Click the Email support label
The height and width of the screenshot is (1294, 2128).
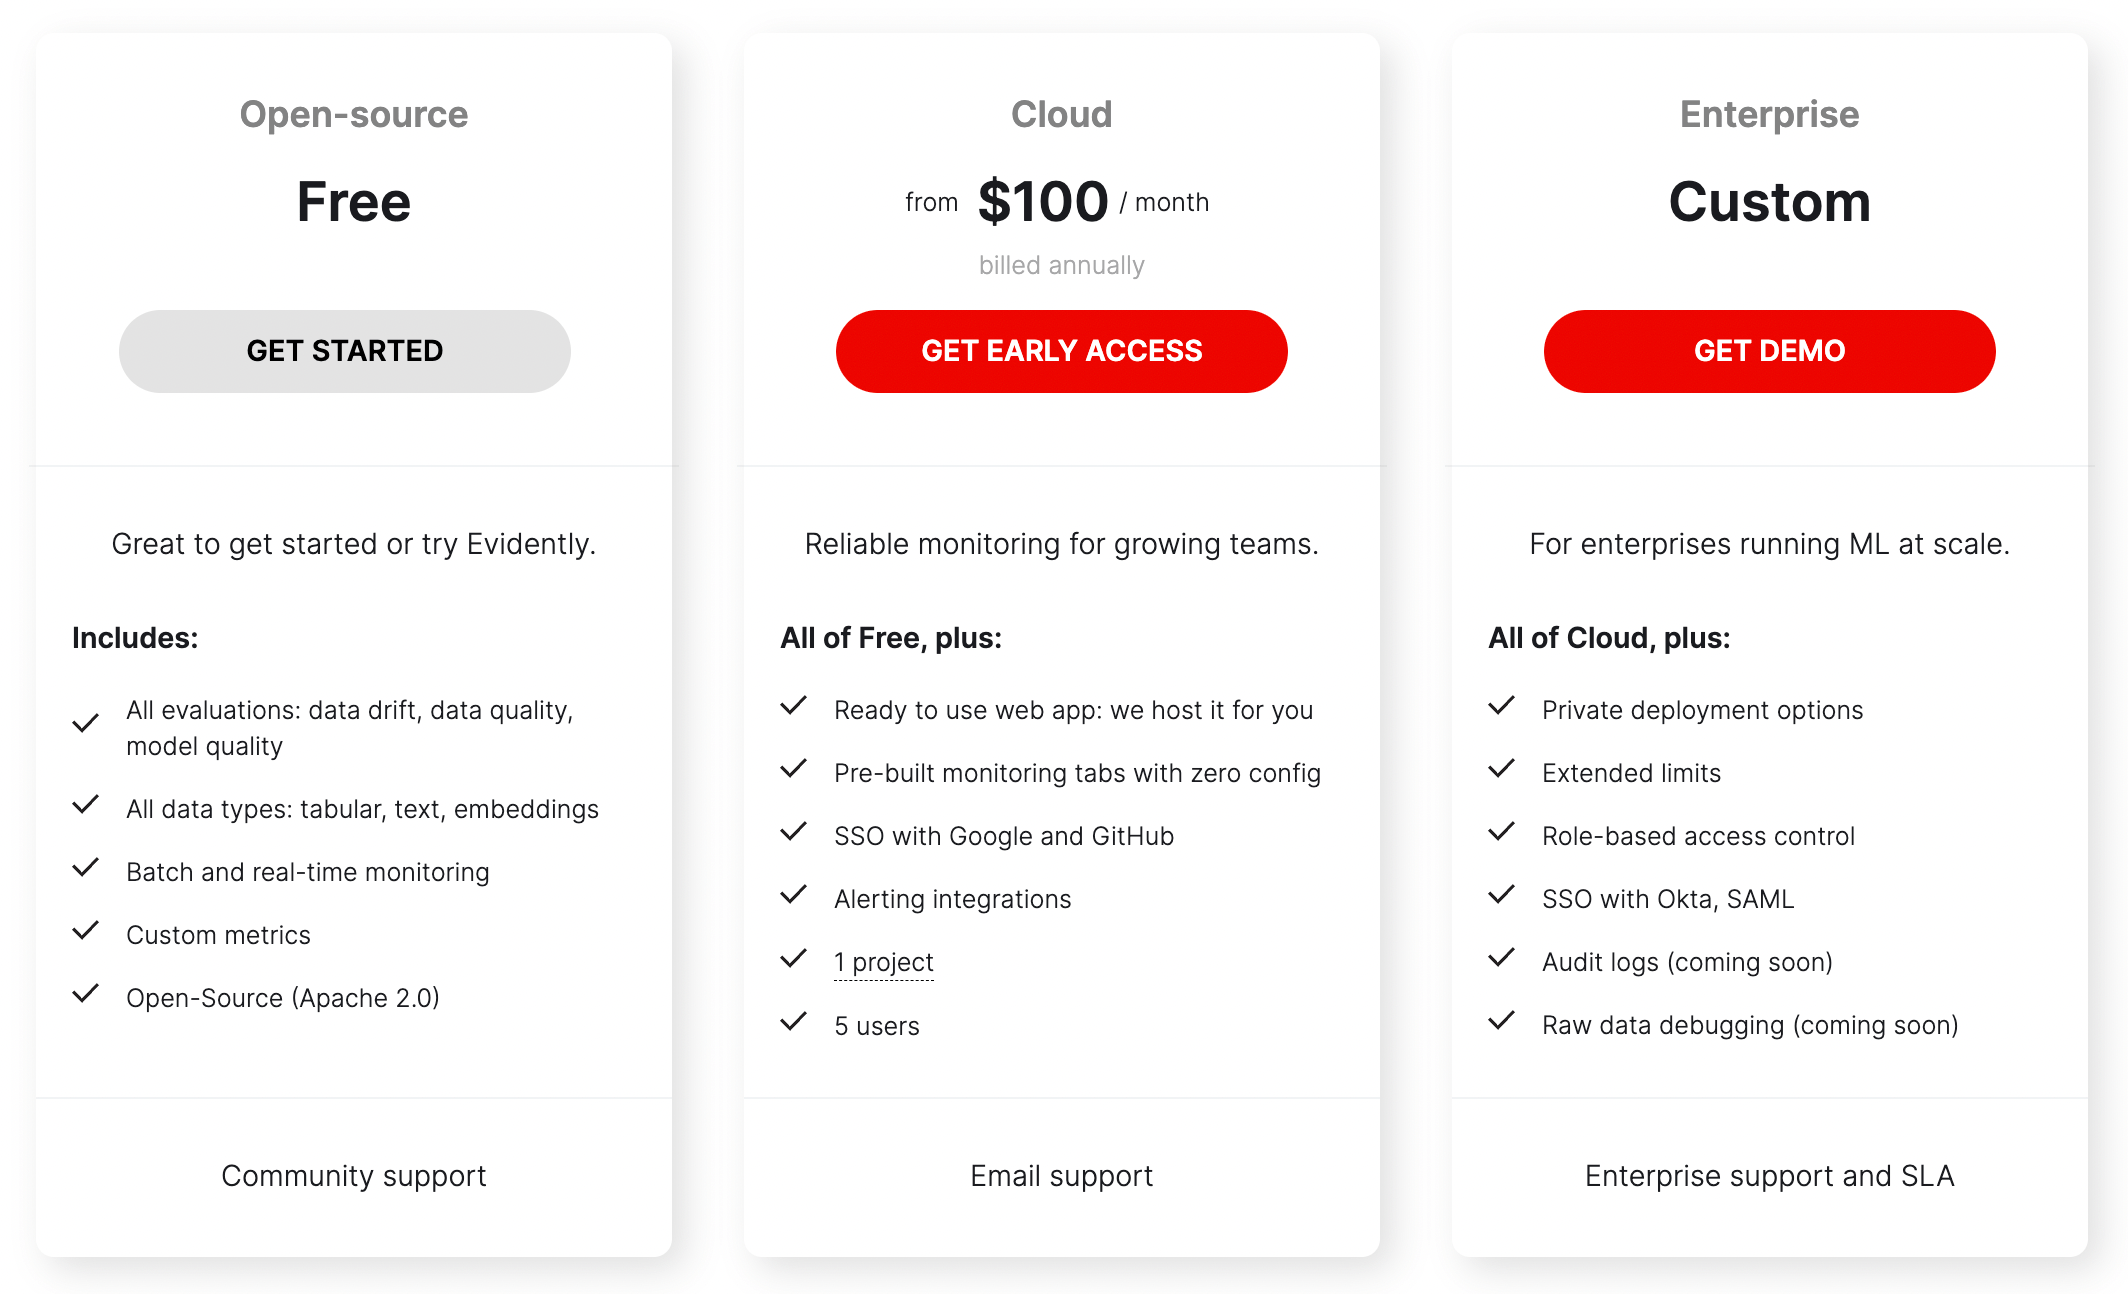pos(1061,1176)
